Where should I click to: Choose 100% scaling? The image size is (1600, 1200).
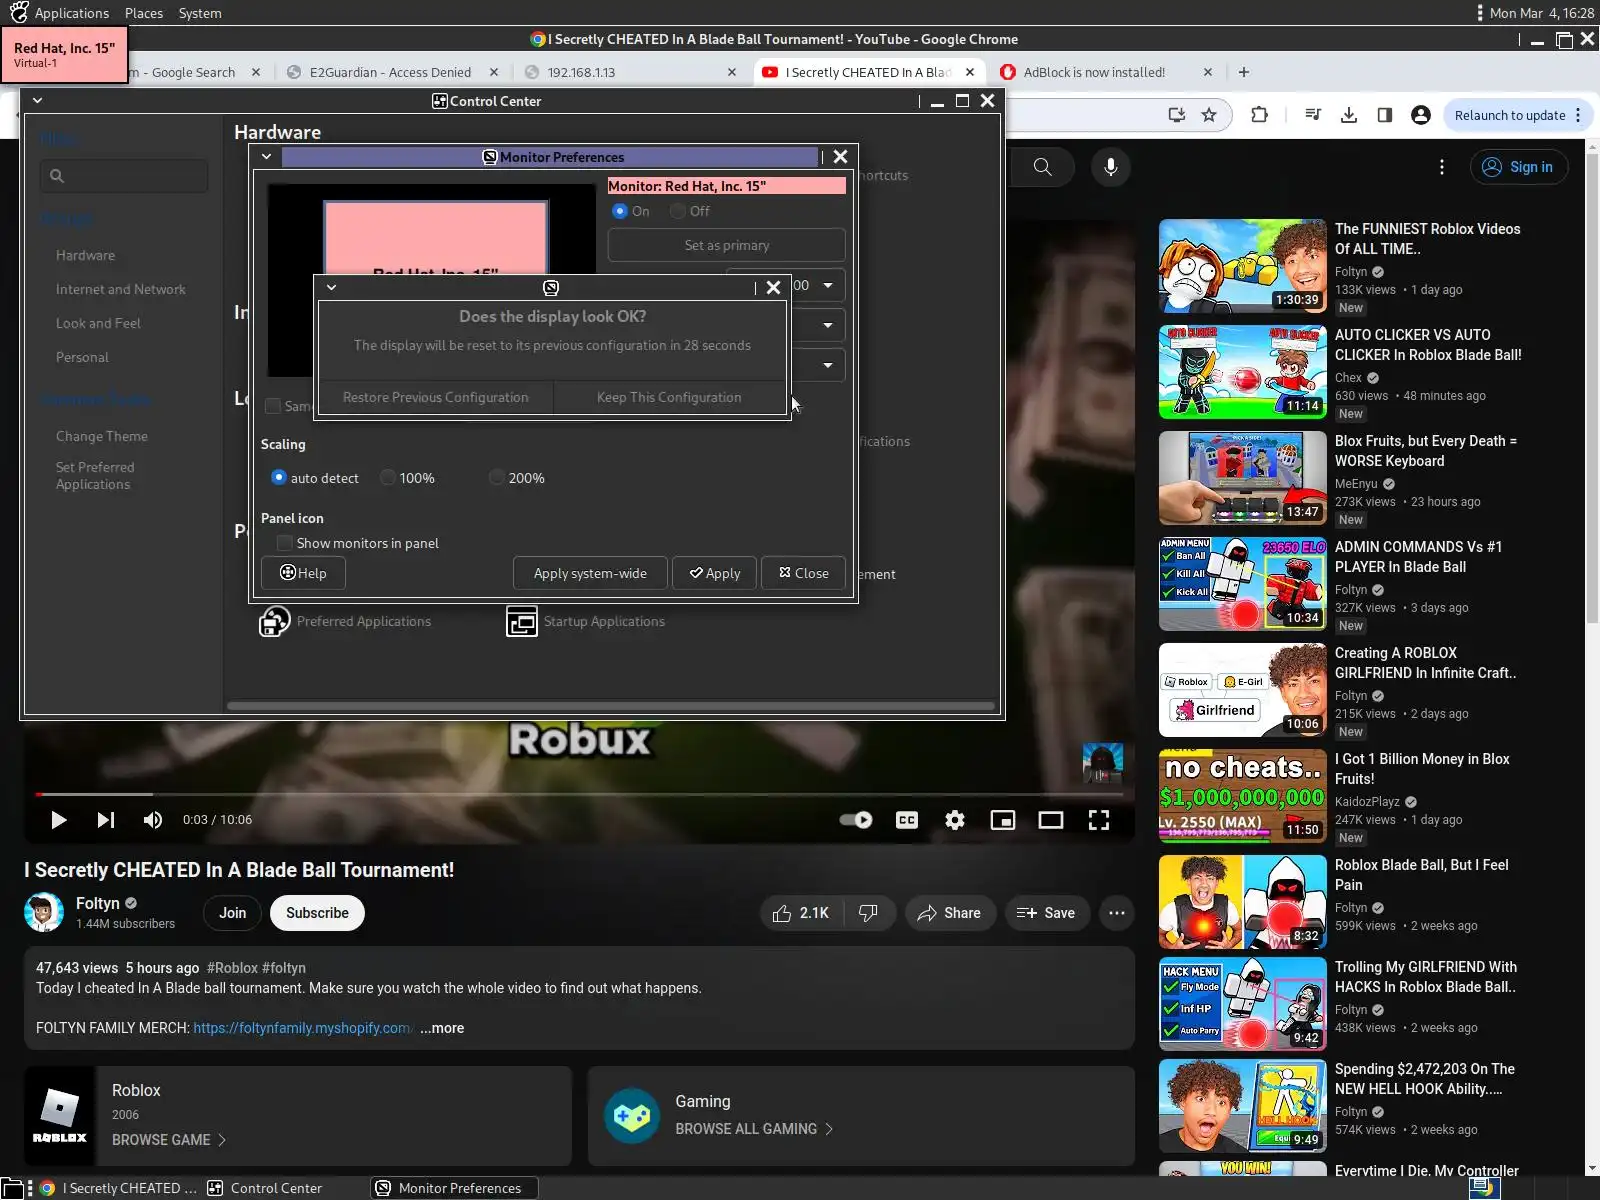(x=388, y=478)
